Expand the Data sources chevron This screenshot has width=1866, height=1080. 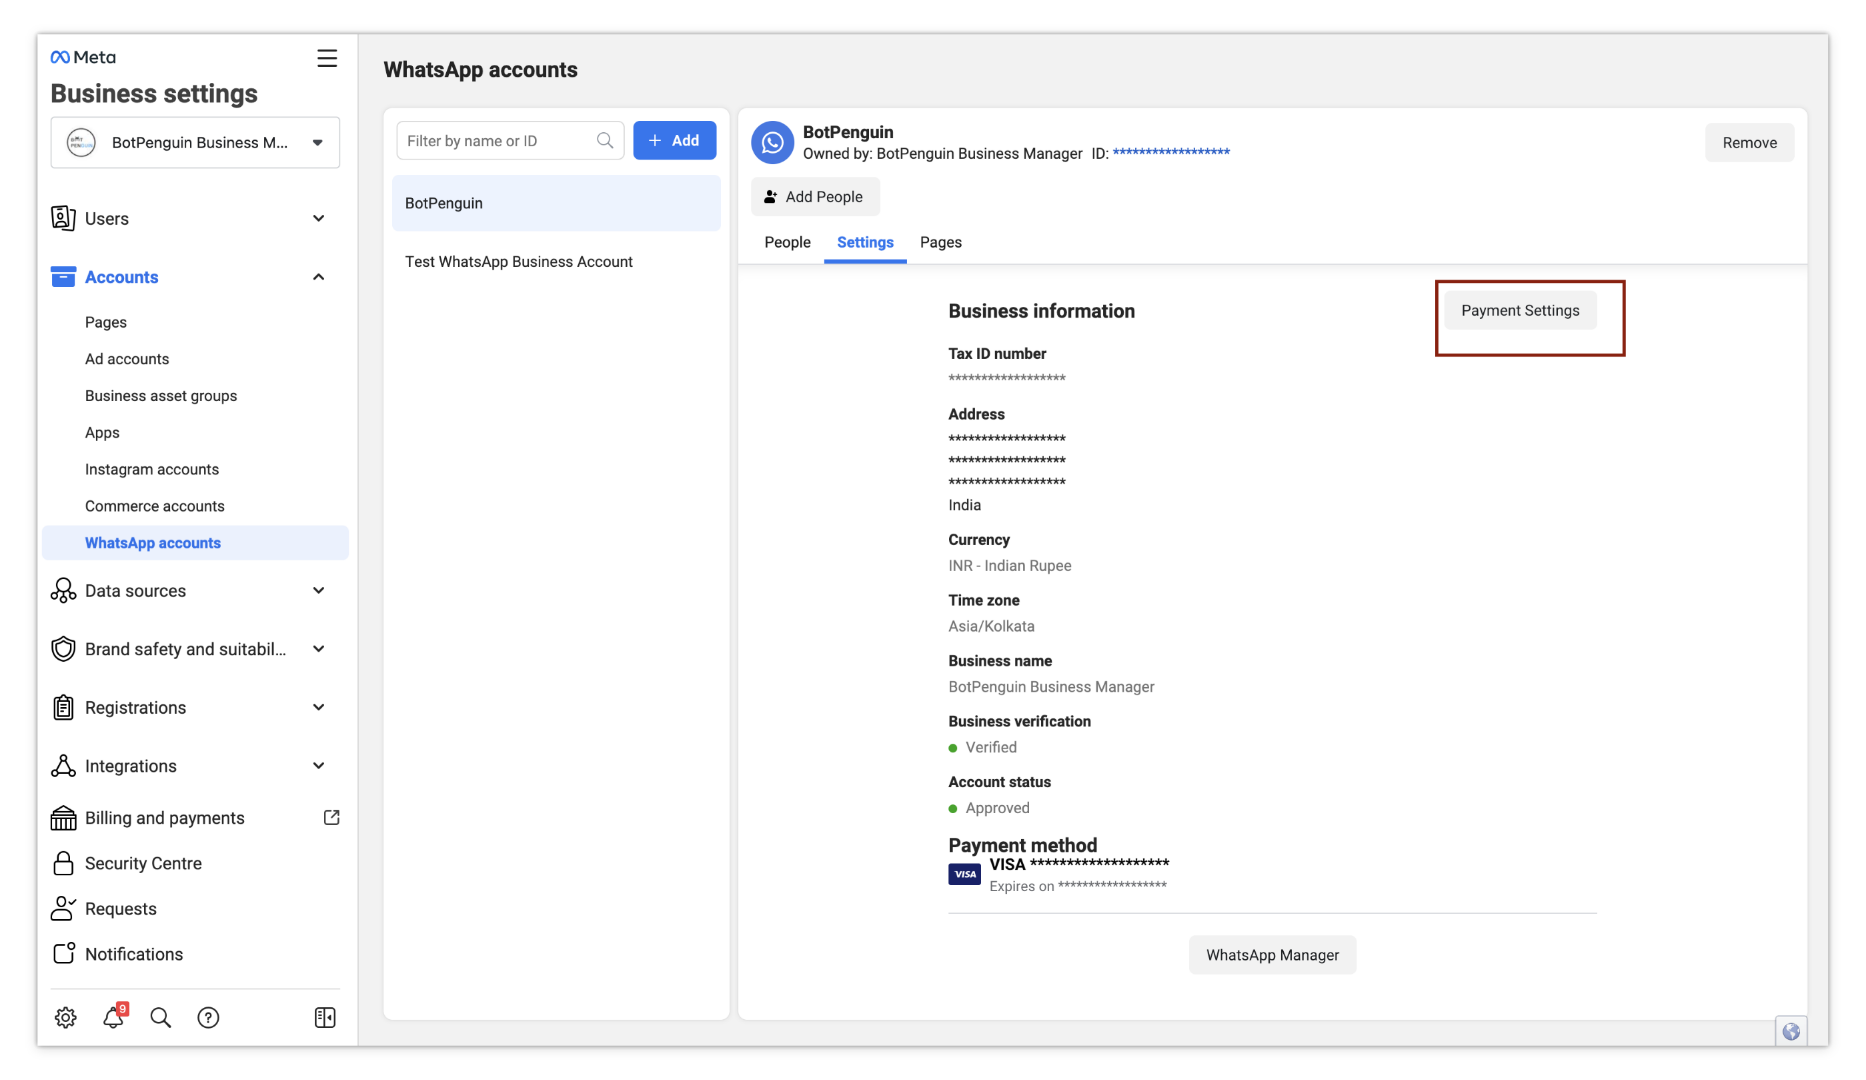click(x=319, y=591)
